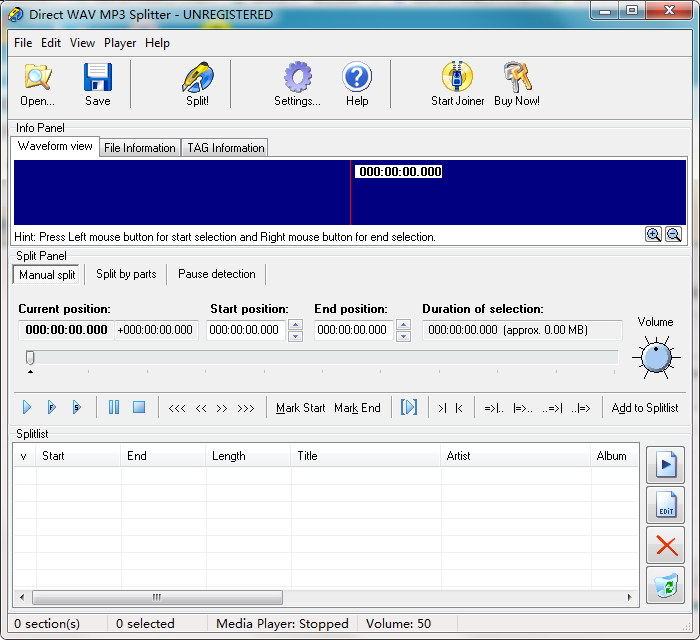Open the Edit menu
The image size is (700, 640).
click(51, 43)
